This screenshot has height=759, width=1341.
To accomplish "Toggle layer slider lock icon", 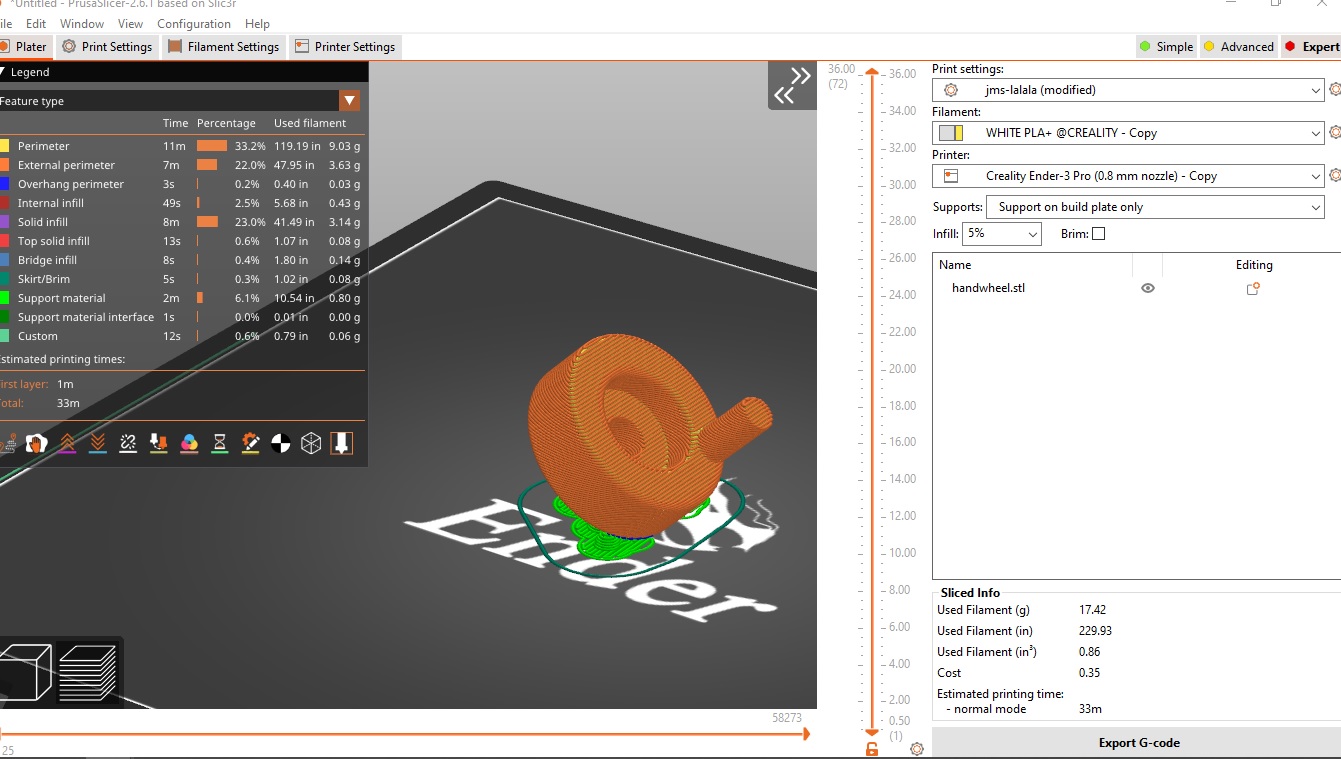I will click(872, 748).
